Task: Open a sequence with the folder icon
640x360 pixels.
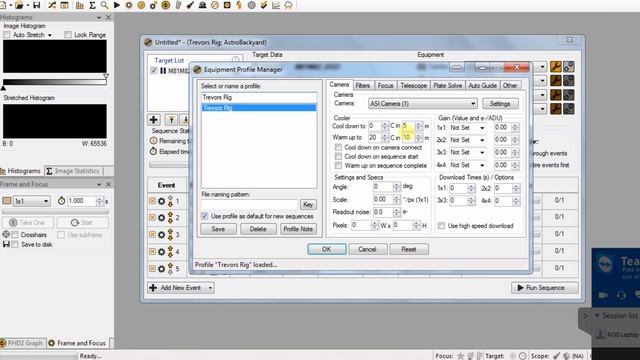Action: [19, 5]
